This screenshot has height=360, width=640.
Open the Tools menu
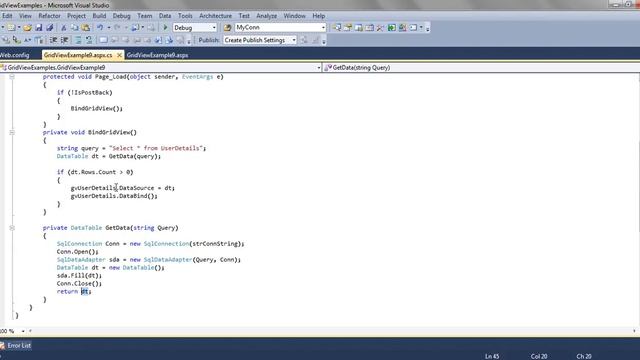pyautogui.click(x=185, y=16)
